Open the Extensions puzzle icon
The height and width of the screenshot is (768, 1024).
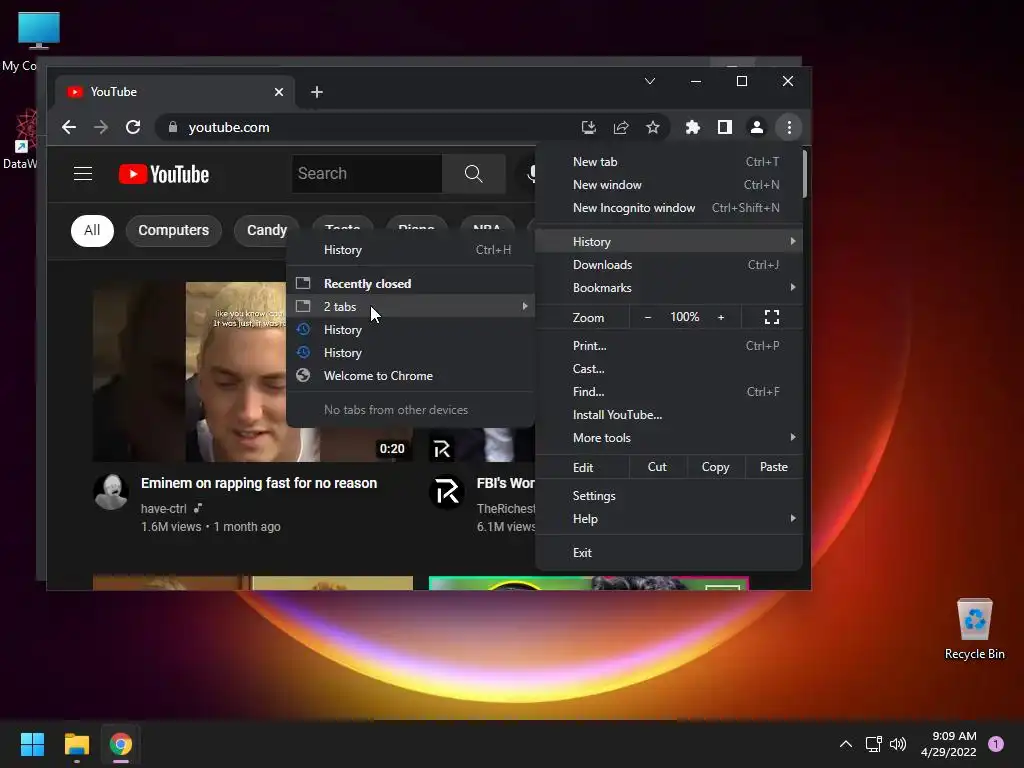point(693,127)
